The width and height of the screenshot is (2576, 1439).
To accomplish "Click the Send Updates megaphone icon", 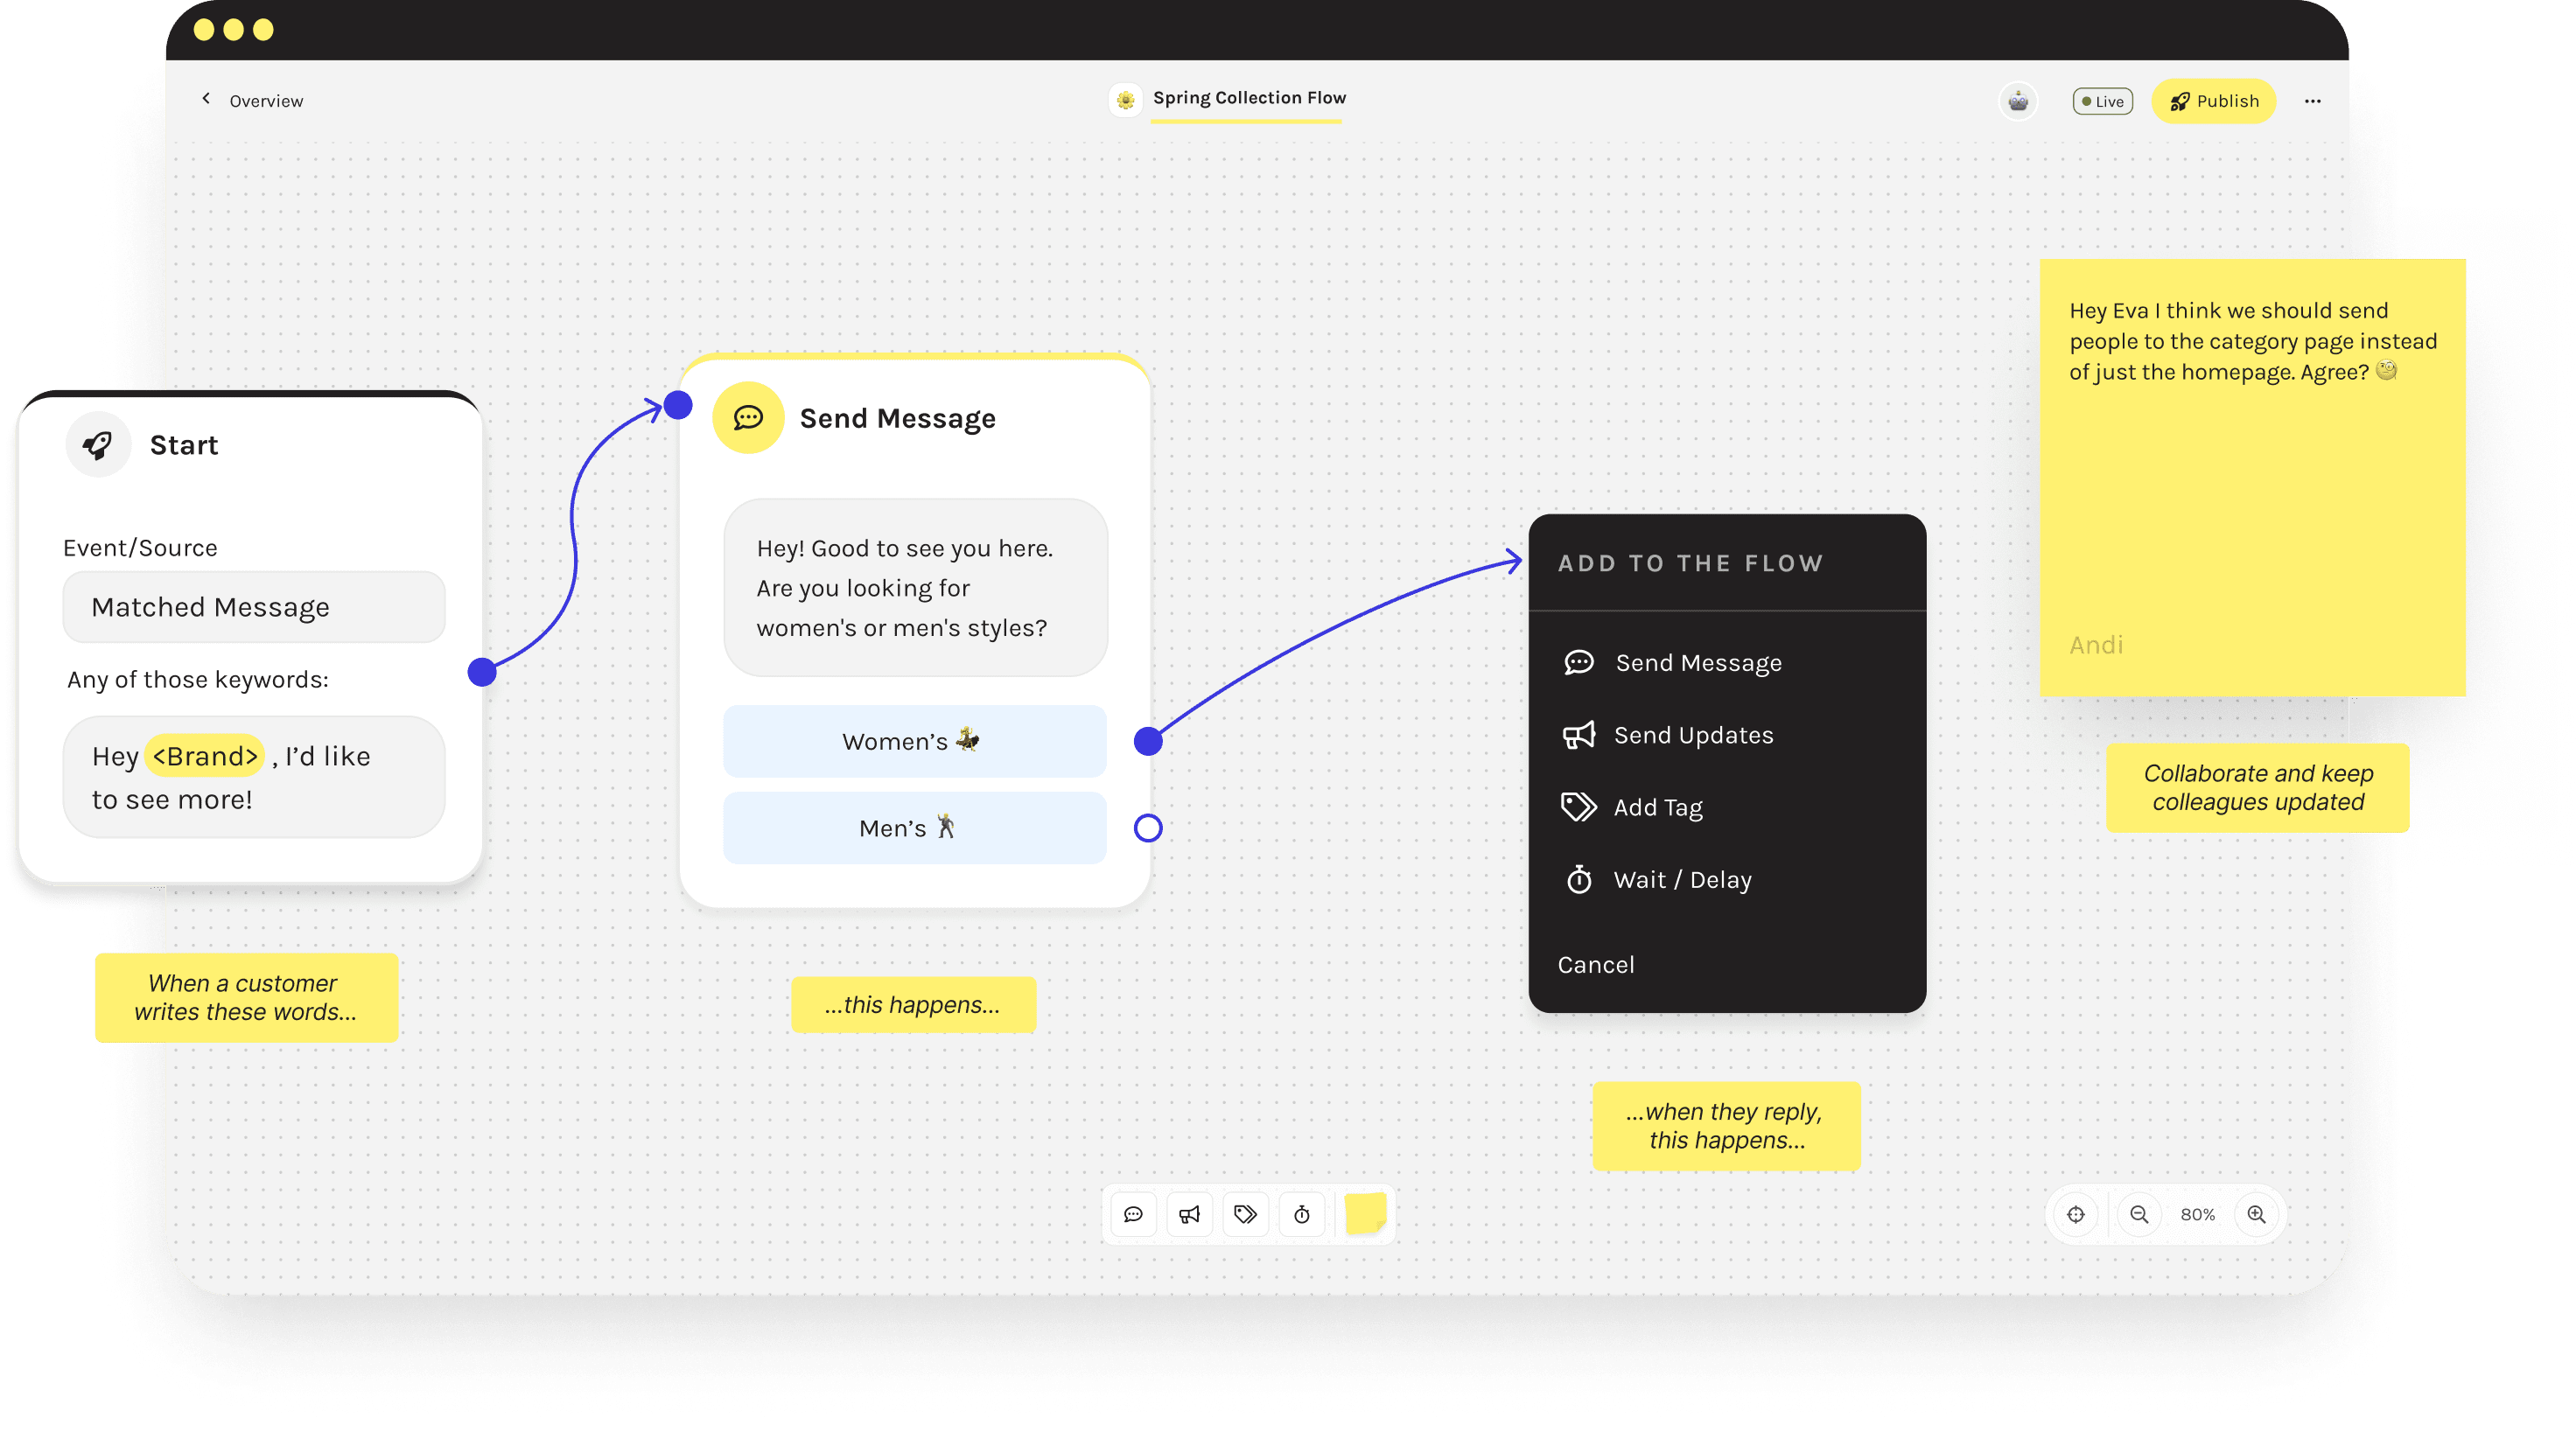I will coord(1578,734).
